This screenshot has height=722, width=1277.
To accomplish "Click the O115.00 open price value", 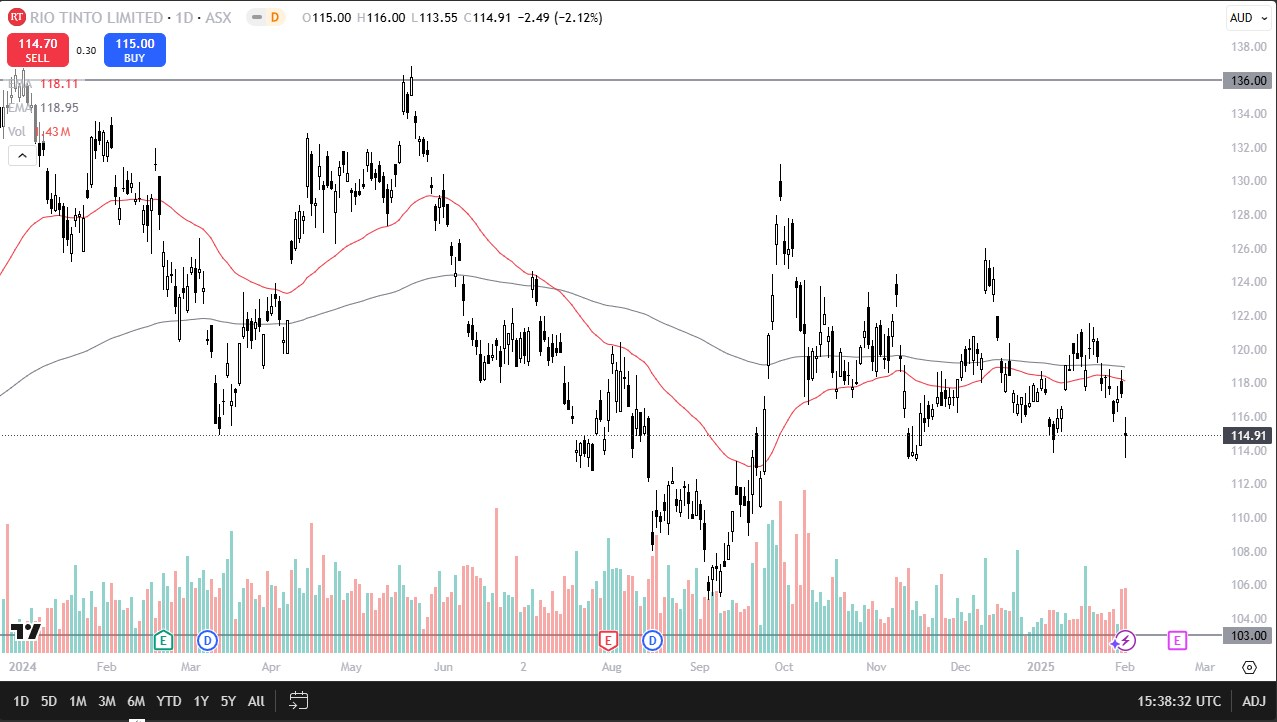I will pos(329,18).
